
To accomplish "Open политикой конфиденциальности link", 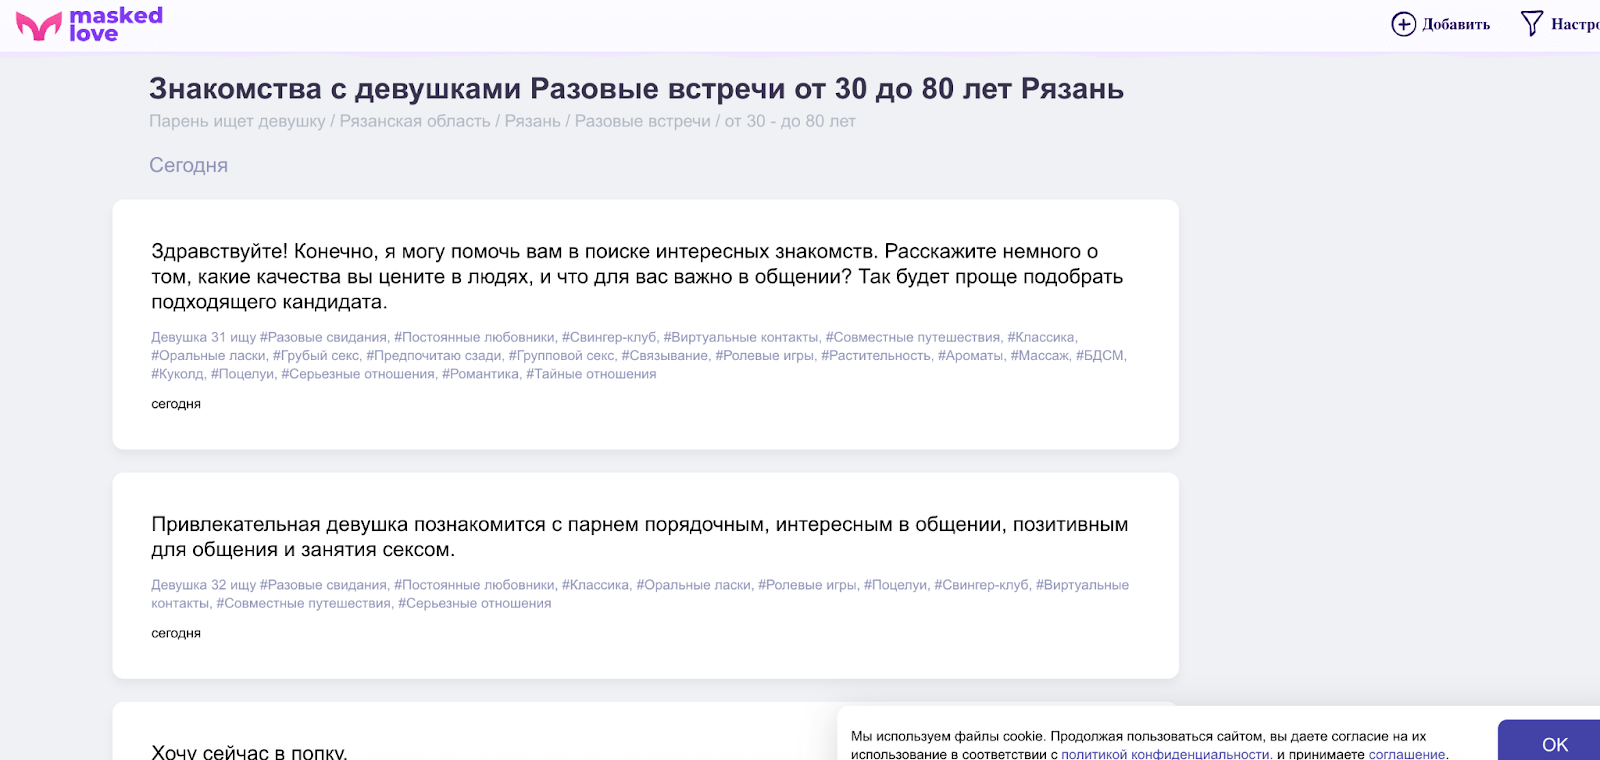I will pos(1167,754).
